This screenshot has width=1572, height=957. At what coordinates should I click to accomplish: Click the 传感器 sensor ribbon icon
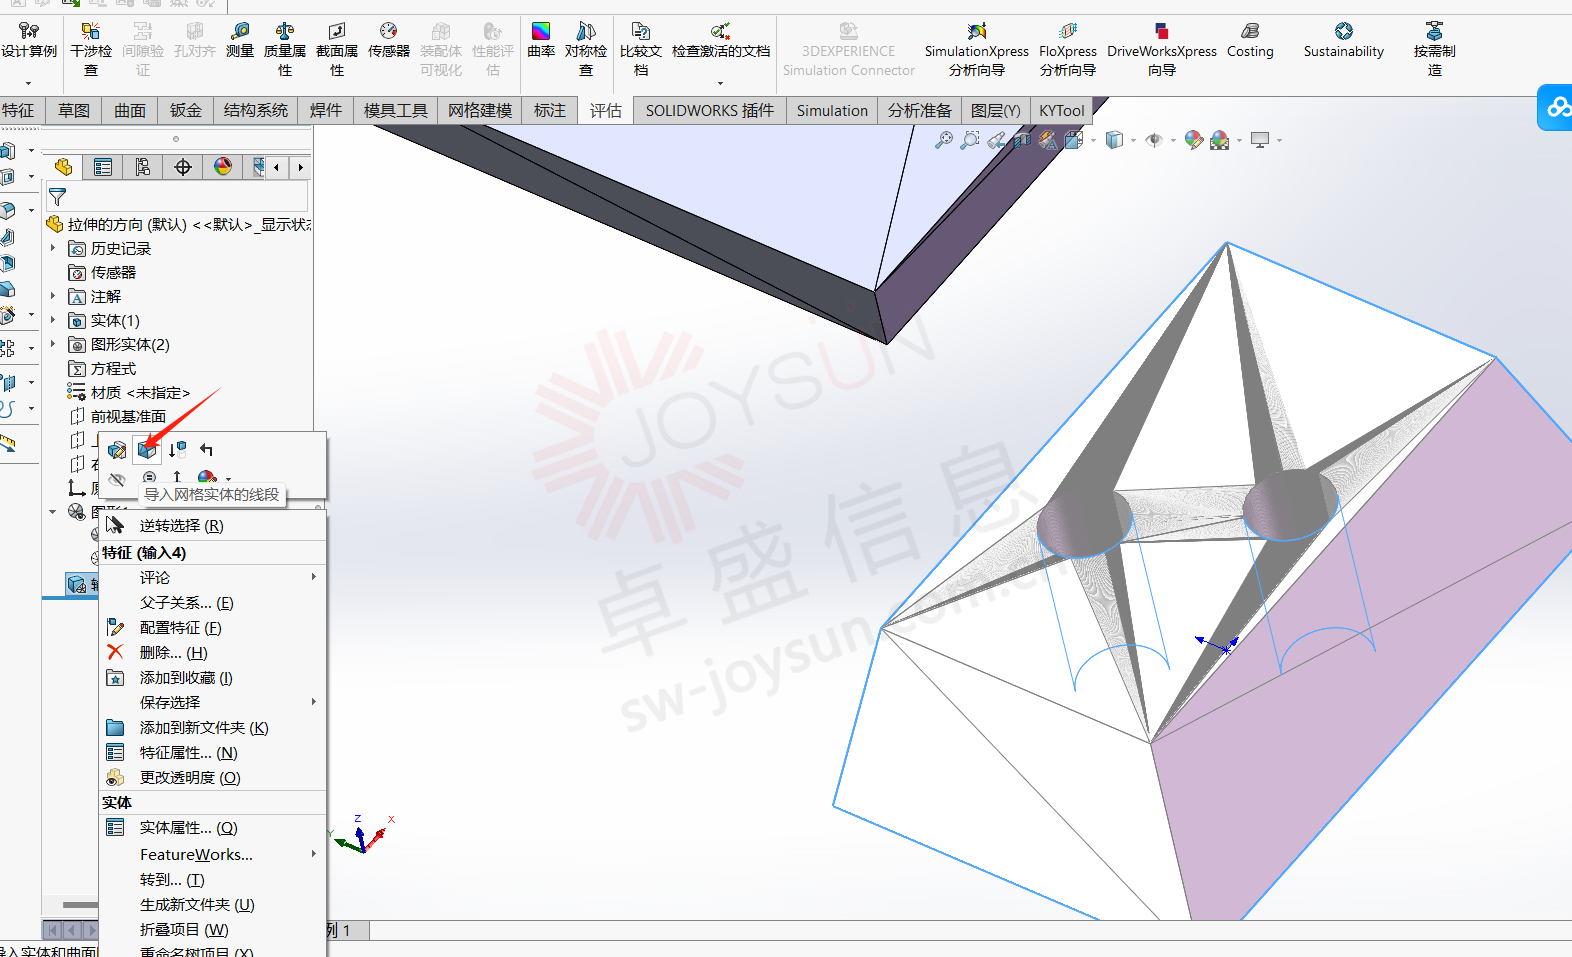(389, 41)
